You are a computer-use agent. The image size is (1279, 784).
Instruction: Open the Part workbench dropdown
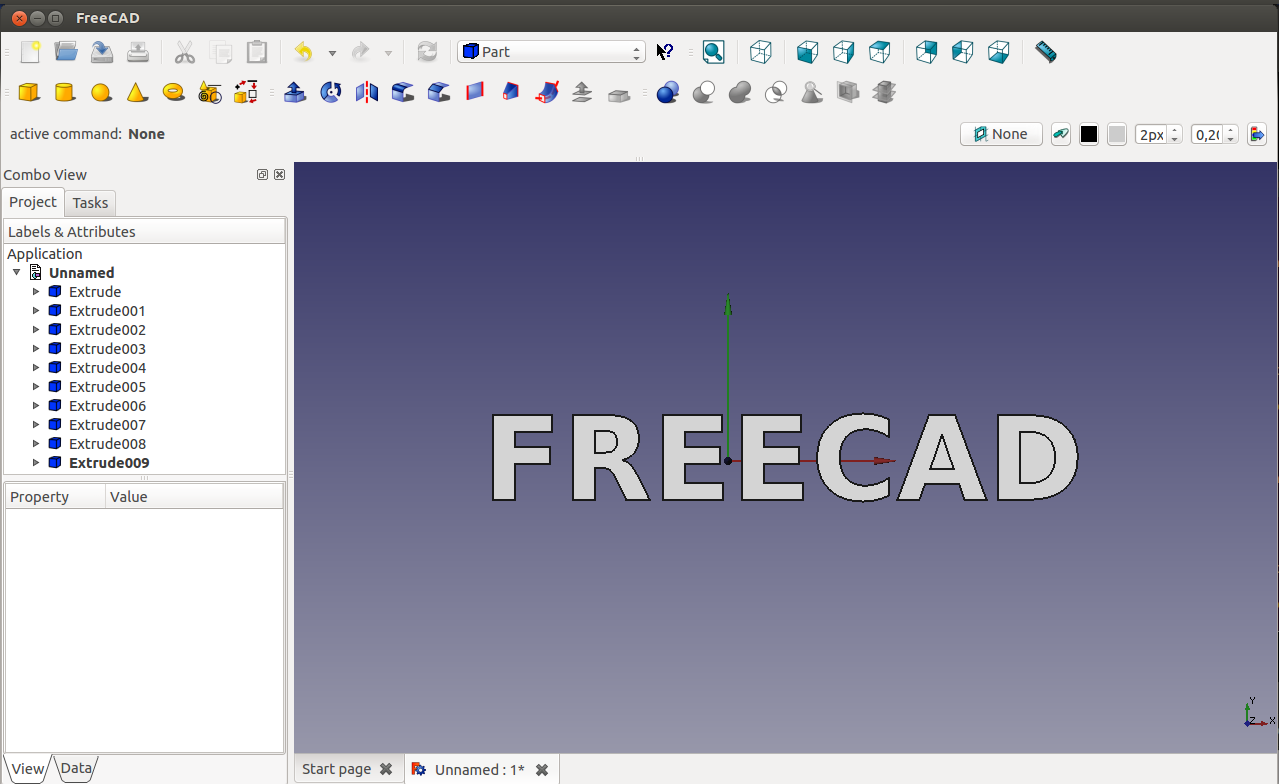click(x=551, y=52)
